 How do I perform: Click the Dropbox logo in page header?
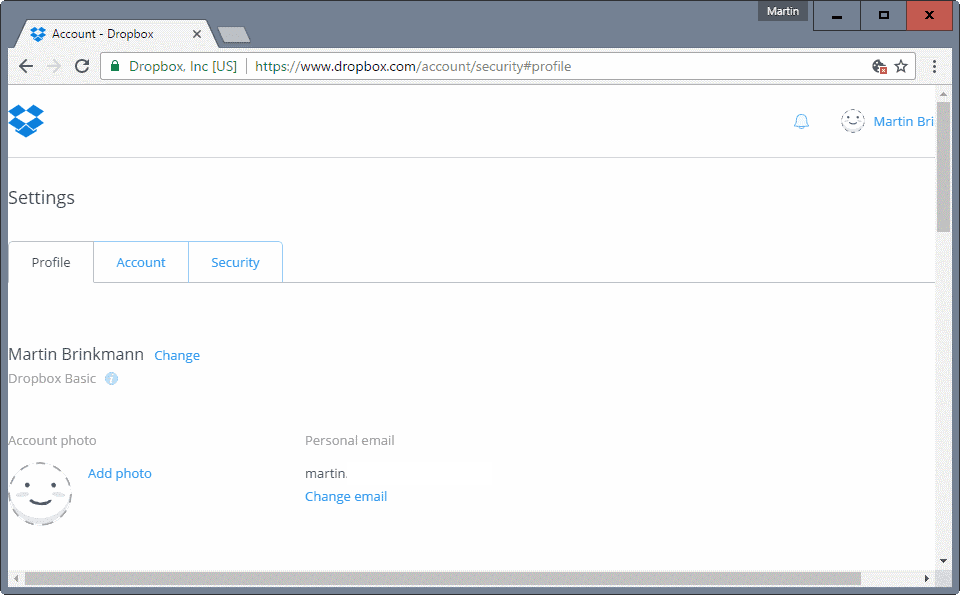[26, 121]
